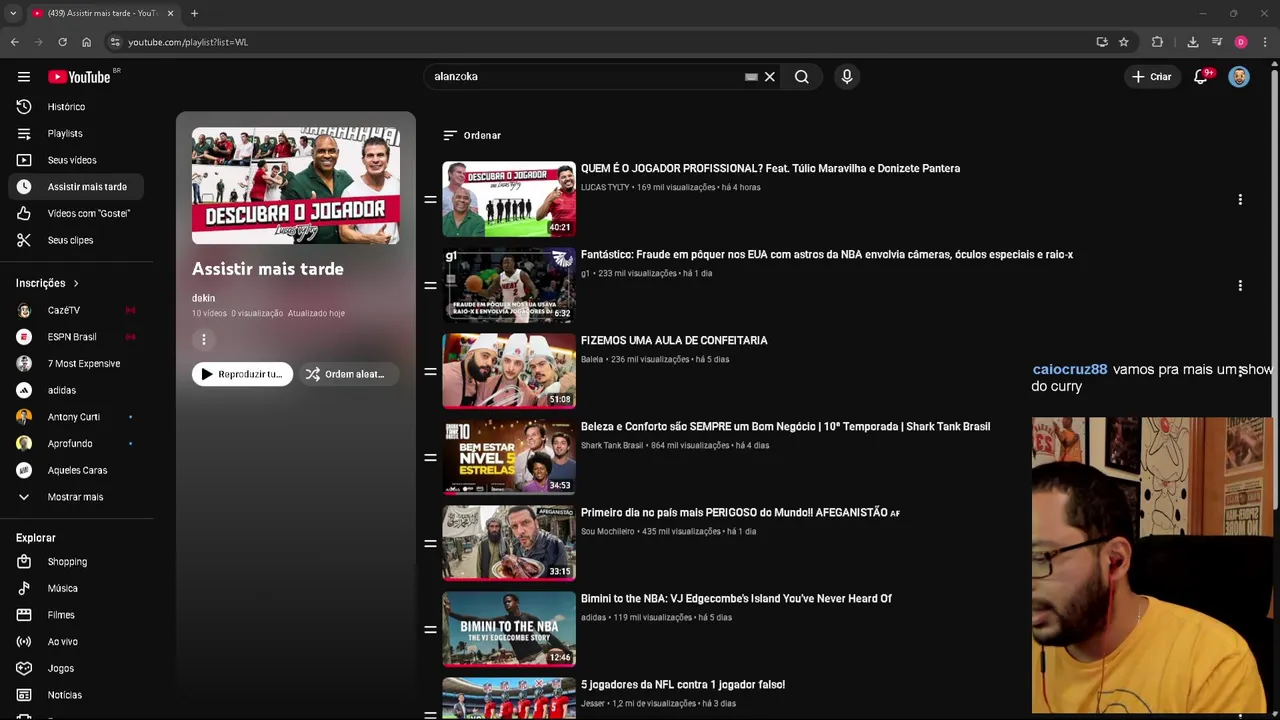Image resolution: width=1280 pixels, height=720 pixels.
Task: Open Jogos in Explorar
Action: [x=77, y=668]
